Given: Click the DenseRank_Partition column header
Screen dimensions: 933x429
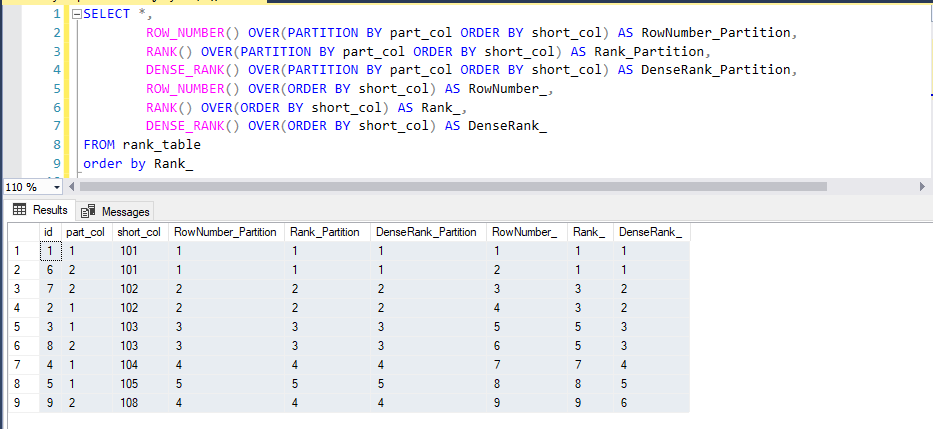Looking at the screenshot, I should [426, 232].
